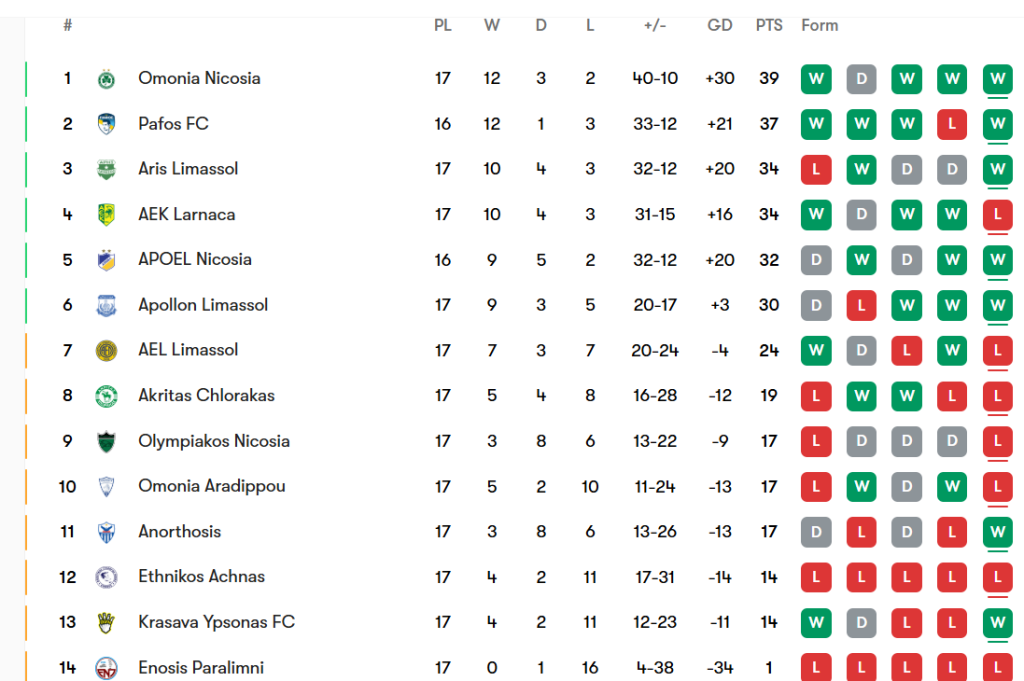Click the Aris Limassol club crest

106,169
